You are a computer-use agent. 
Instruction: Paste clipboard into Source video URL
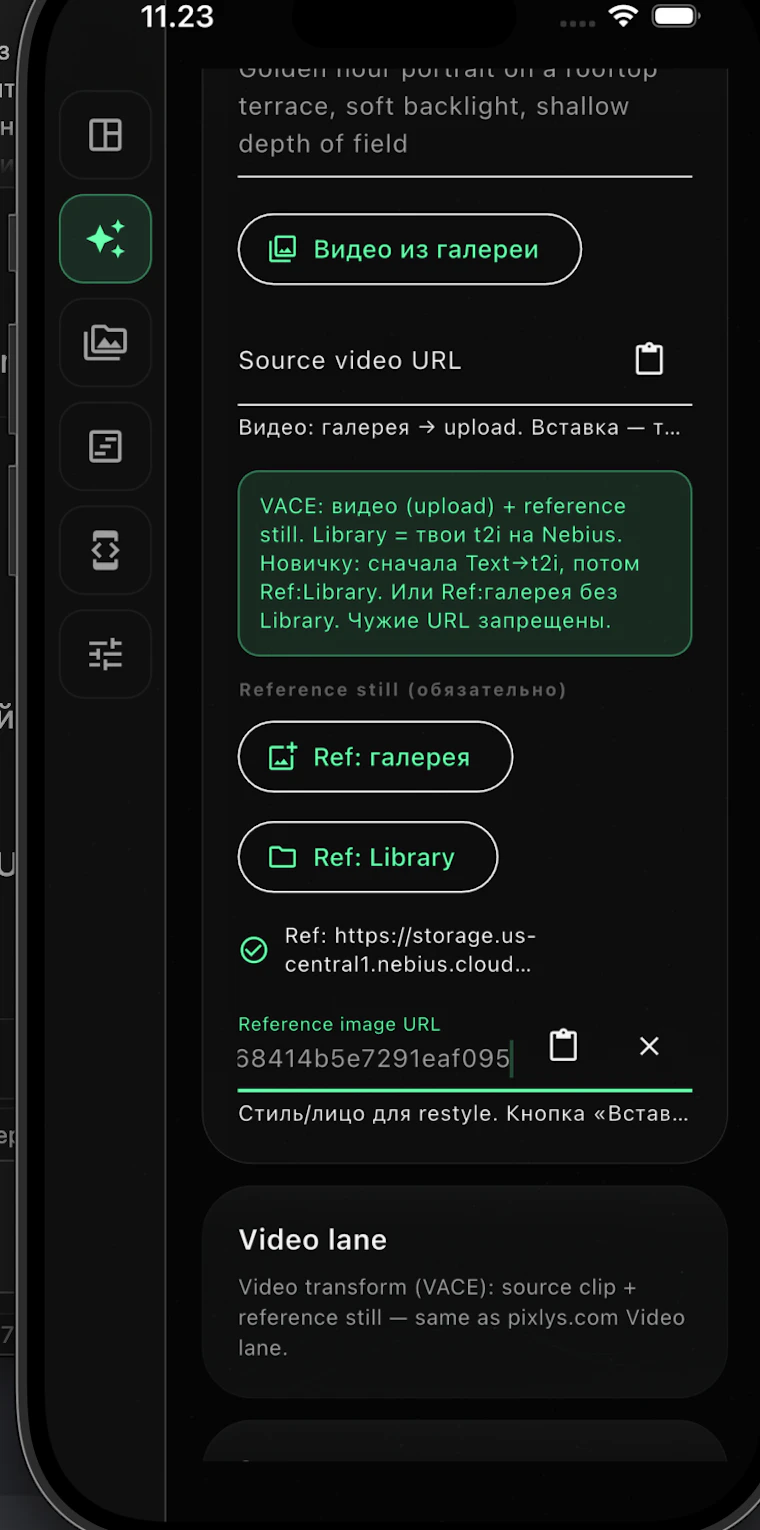649,359
